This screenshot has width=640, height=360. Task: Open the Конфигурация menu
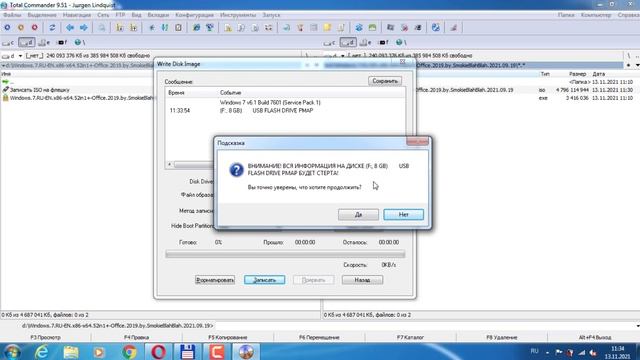(194, 15)
